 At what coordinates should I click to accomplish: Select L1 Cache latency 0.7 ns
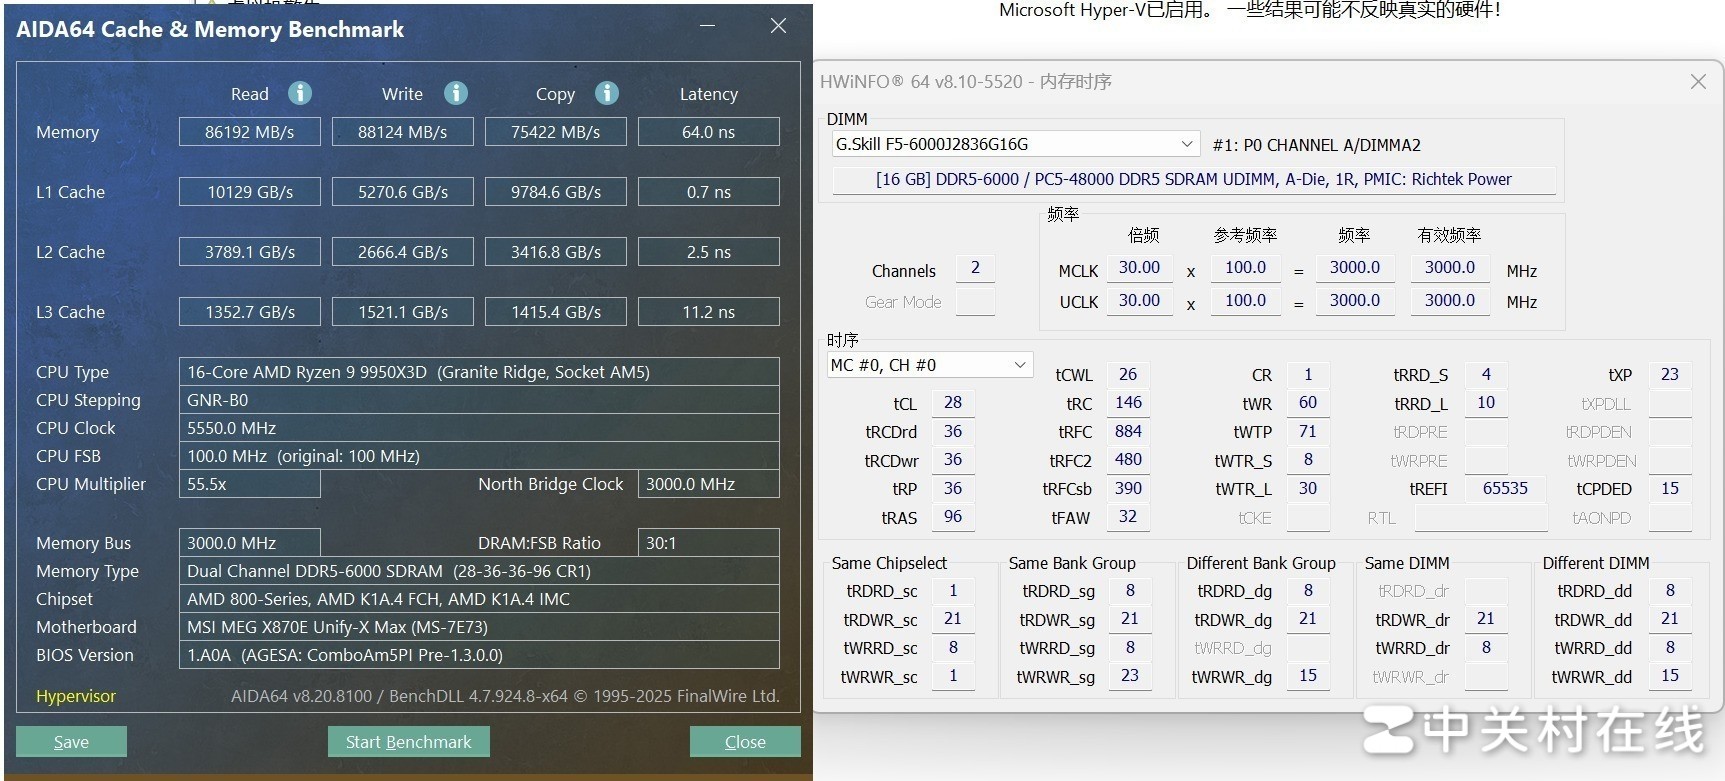(709, 192)
